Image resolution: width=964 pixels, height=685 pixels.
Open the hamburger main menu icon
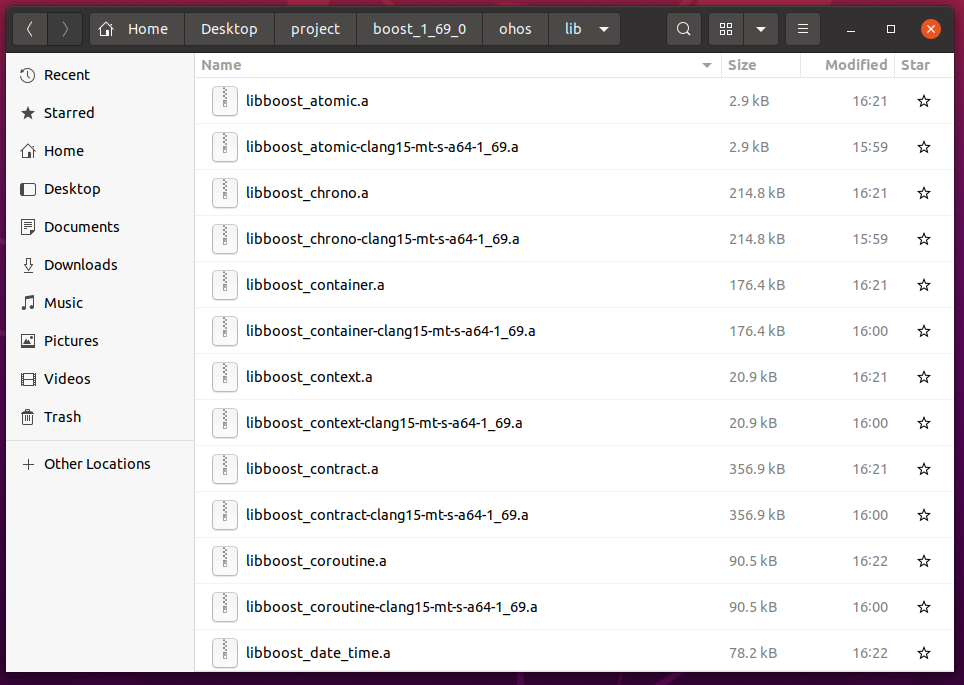pyautogui.click(x=802, y=29)
